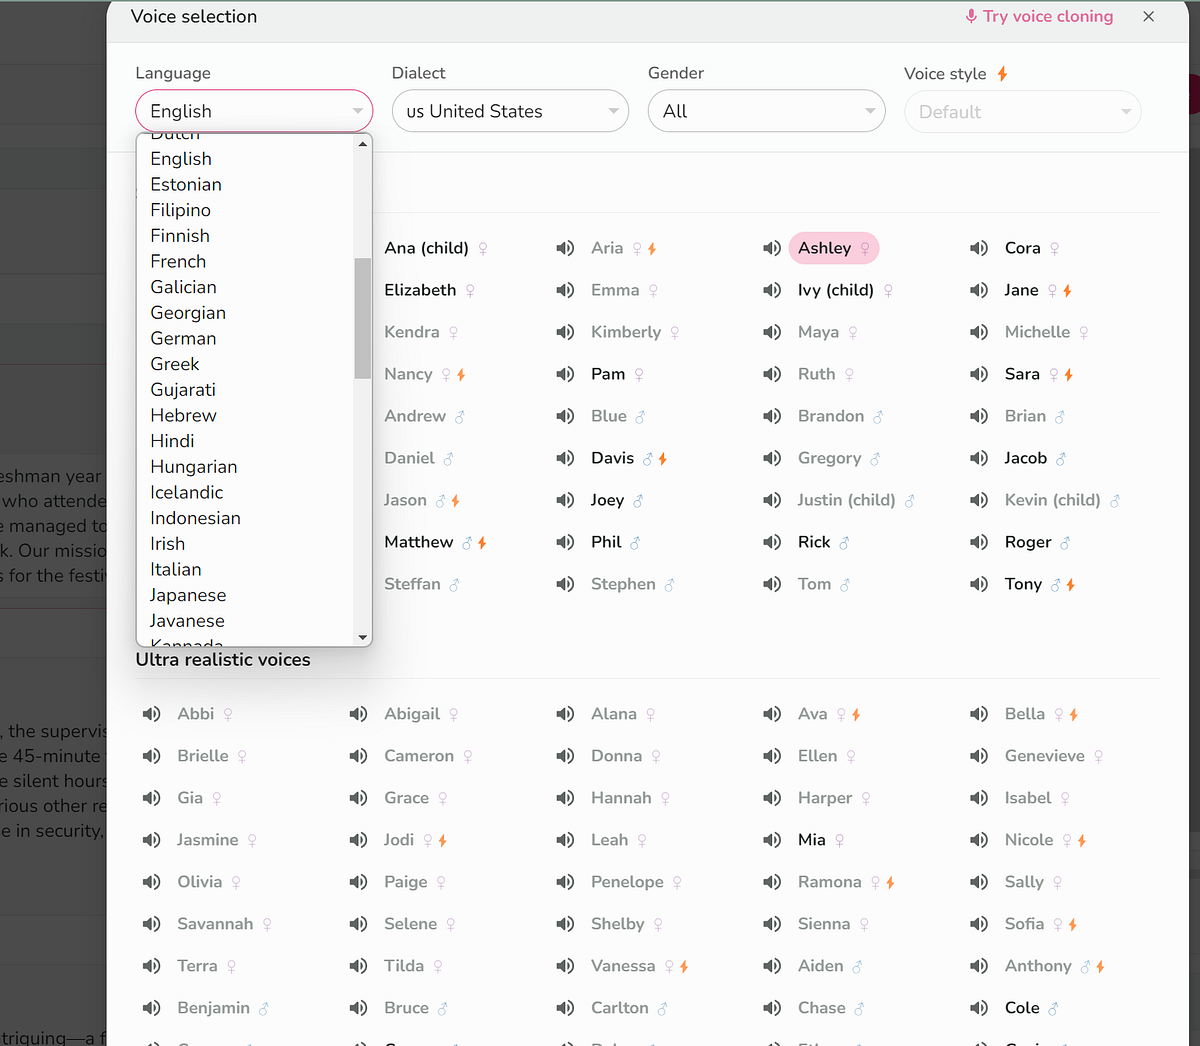Play the Emma voice sample

(x=565, y=290)
